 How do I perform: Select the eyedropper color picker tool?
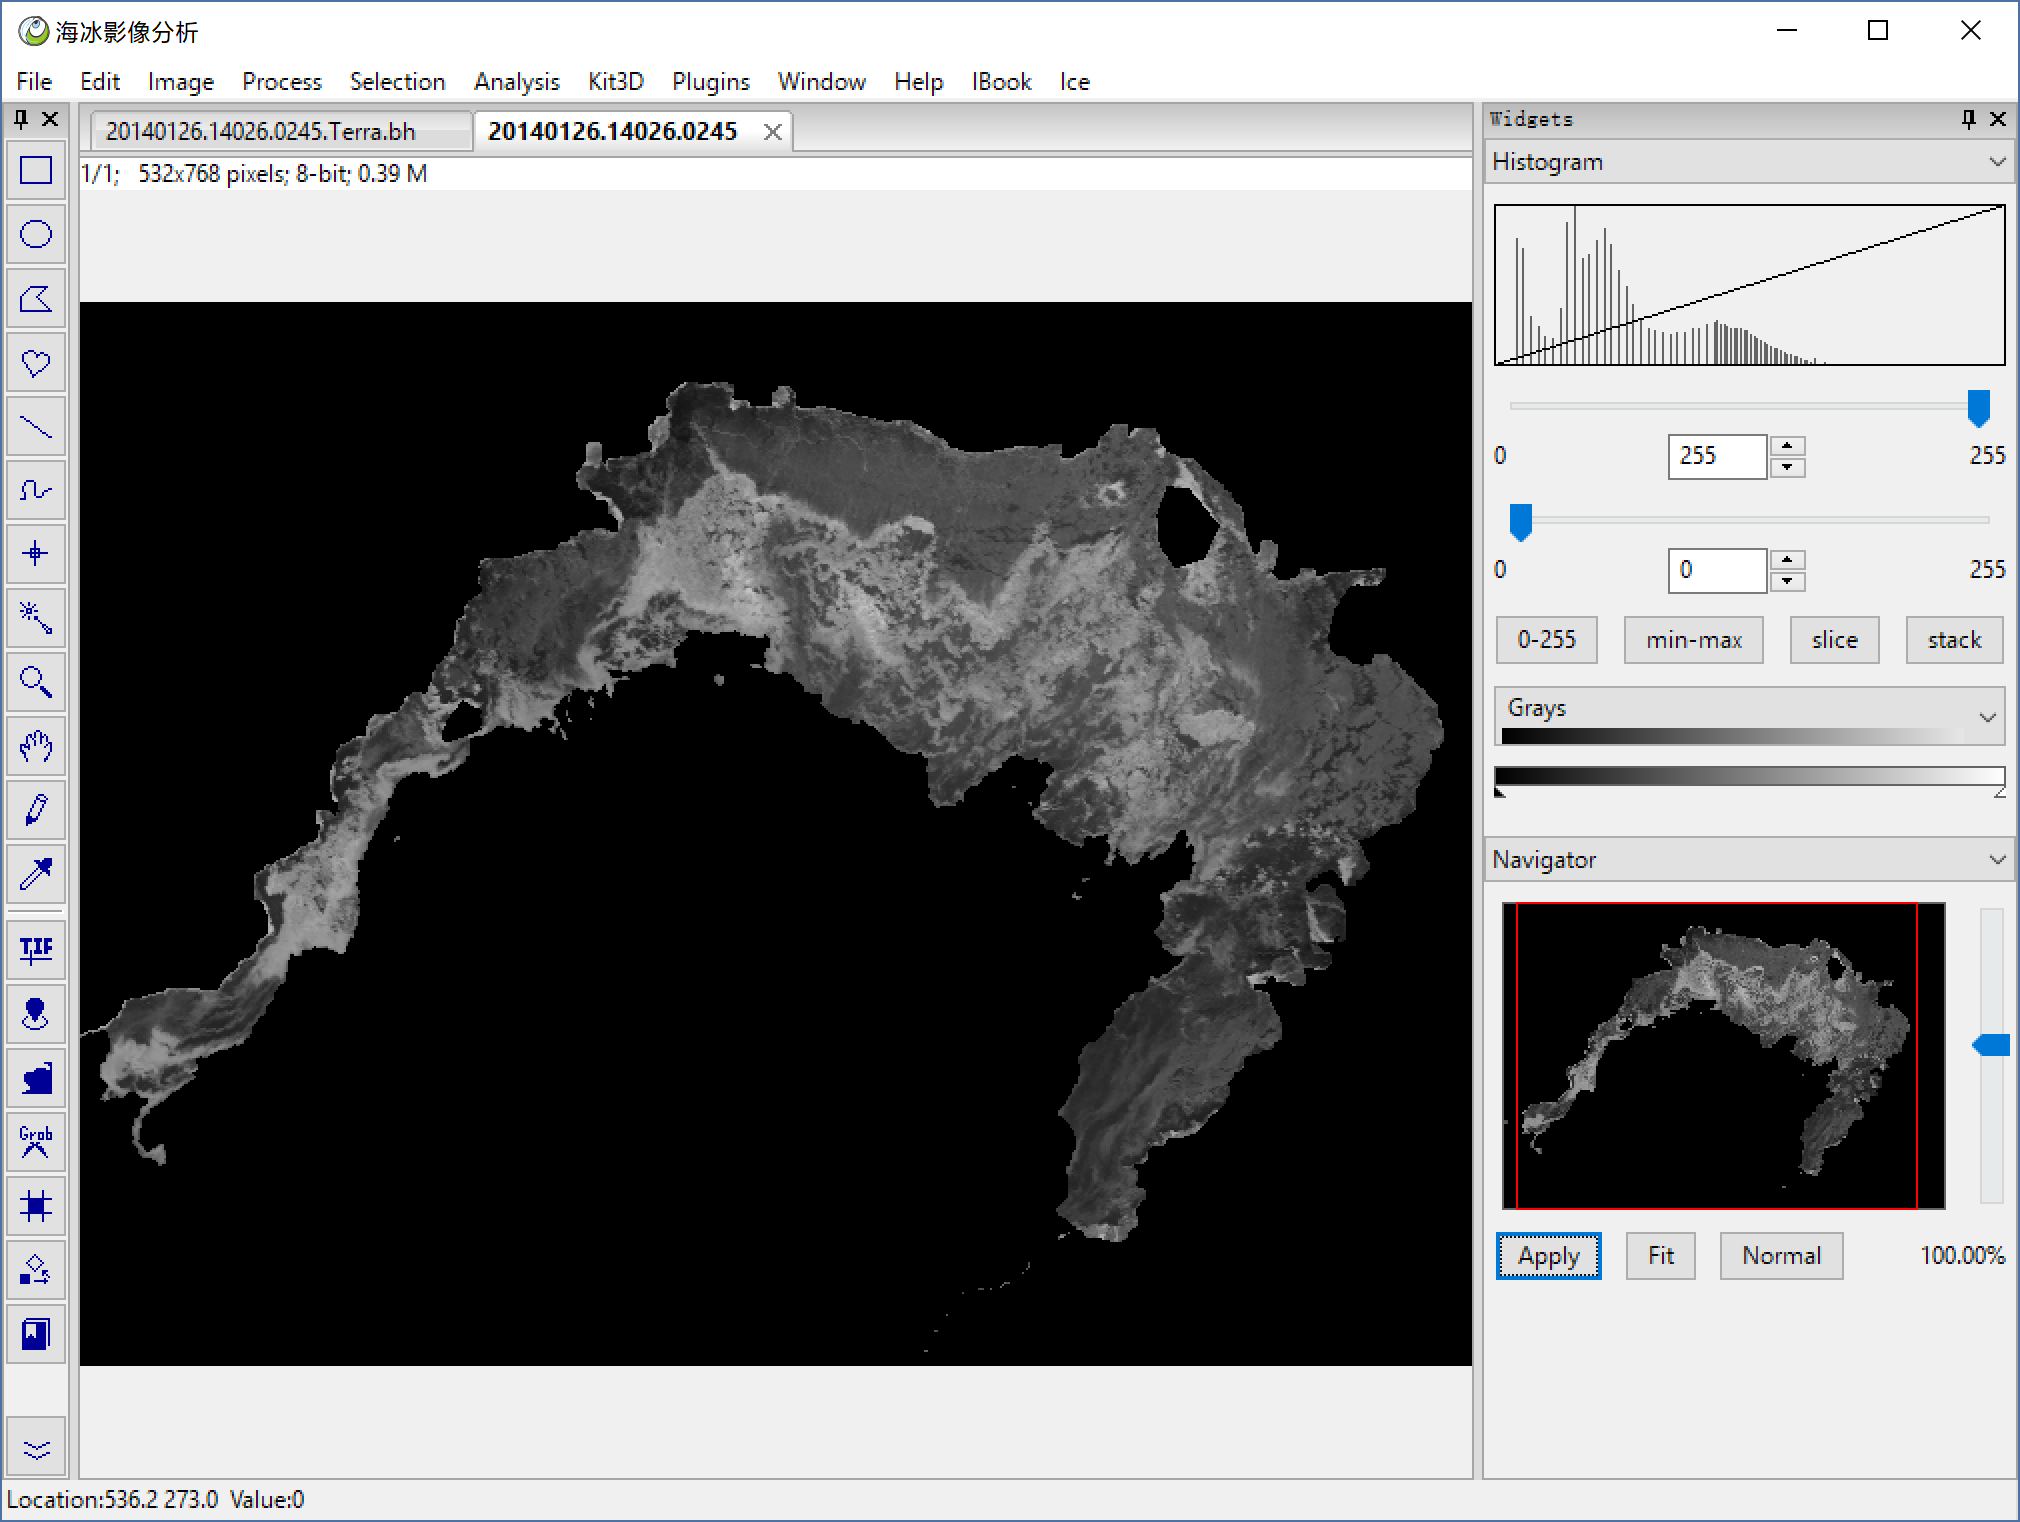pyautogui.click(x=36, y=874)
